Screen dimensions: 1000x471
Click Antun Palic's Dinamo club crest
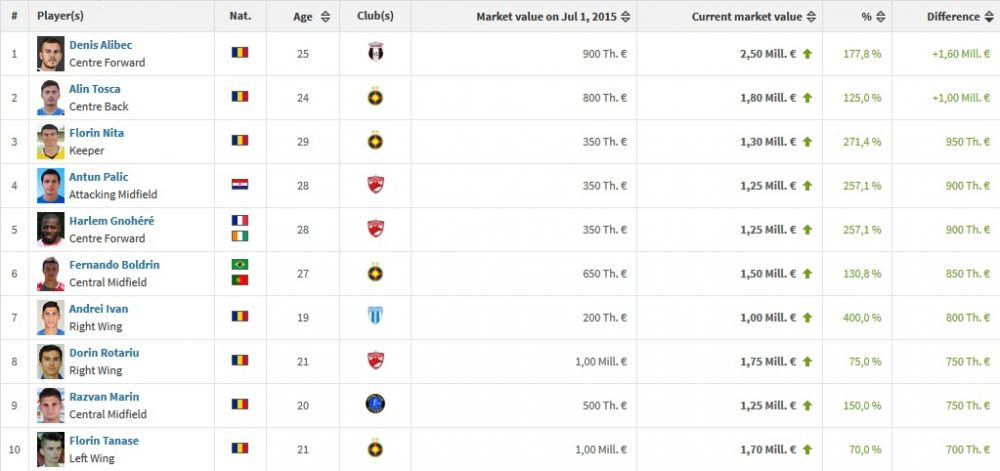pyautogui.click(x=375, y=185)
